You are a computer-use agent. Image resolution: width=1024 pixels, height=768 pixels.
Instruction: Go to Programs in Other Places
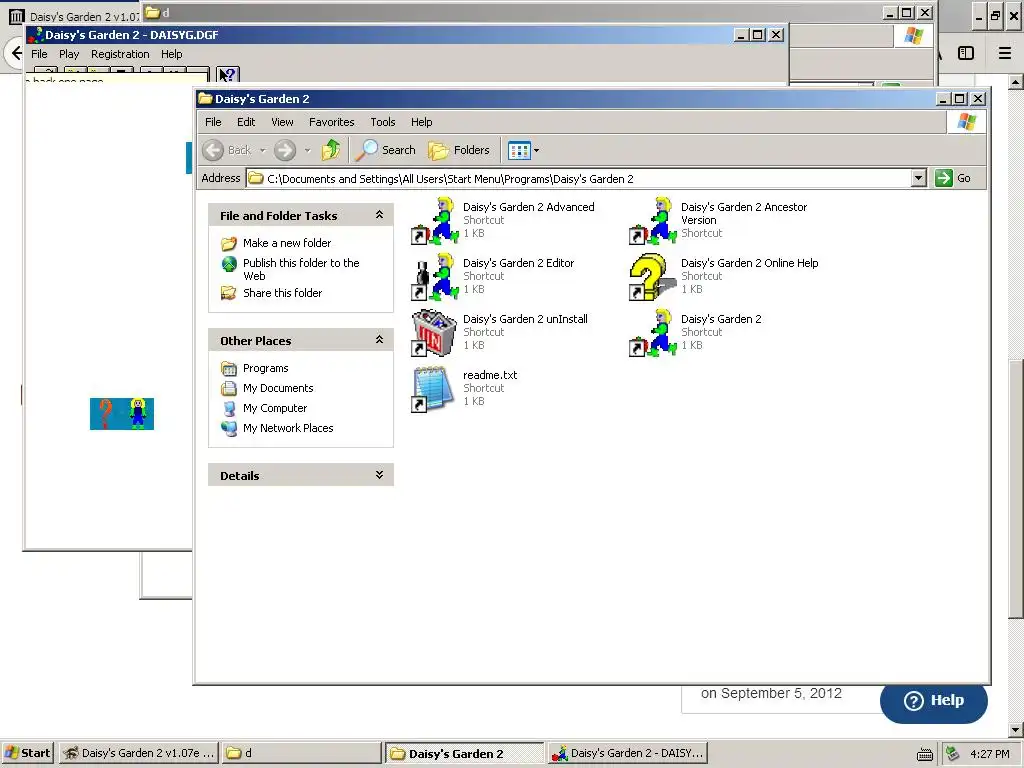265,368
